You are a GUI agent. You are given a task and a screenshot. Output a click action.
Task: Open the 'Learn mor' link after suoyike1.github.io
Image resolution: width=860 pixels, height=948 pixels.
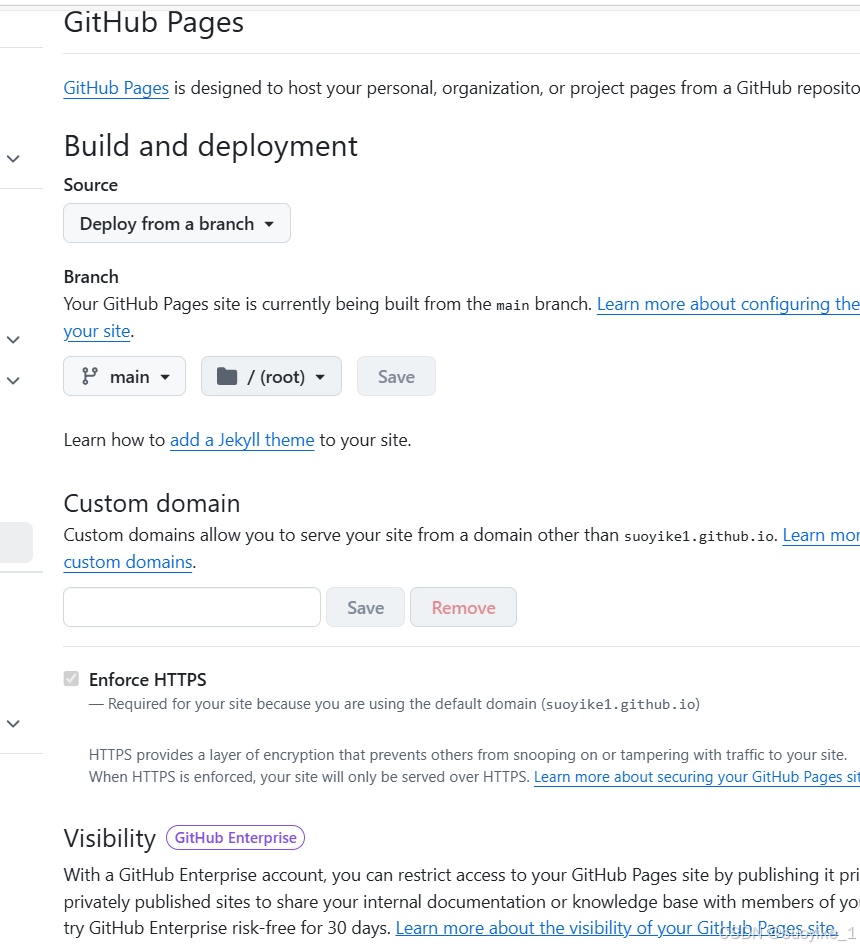pos(821,536)
